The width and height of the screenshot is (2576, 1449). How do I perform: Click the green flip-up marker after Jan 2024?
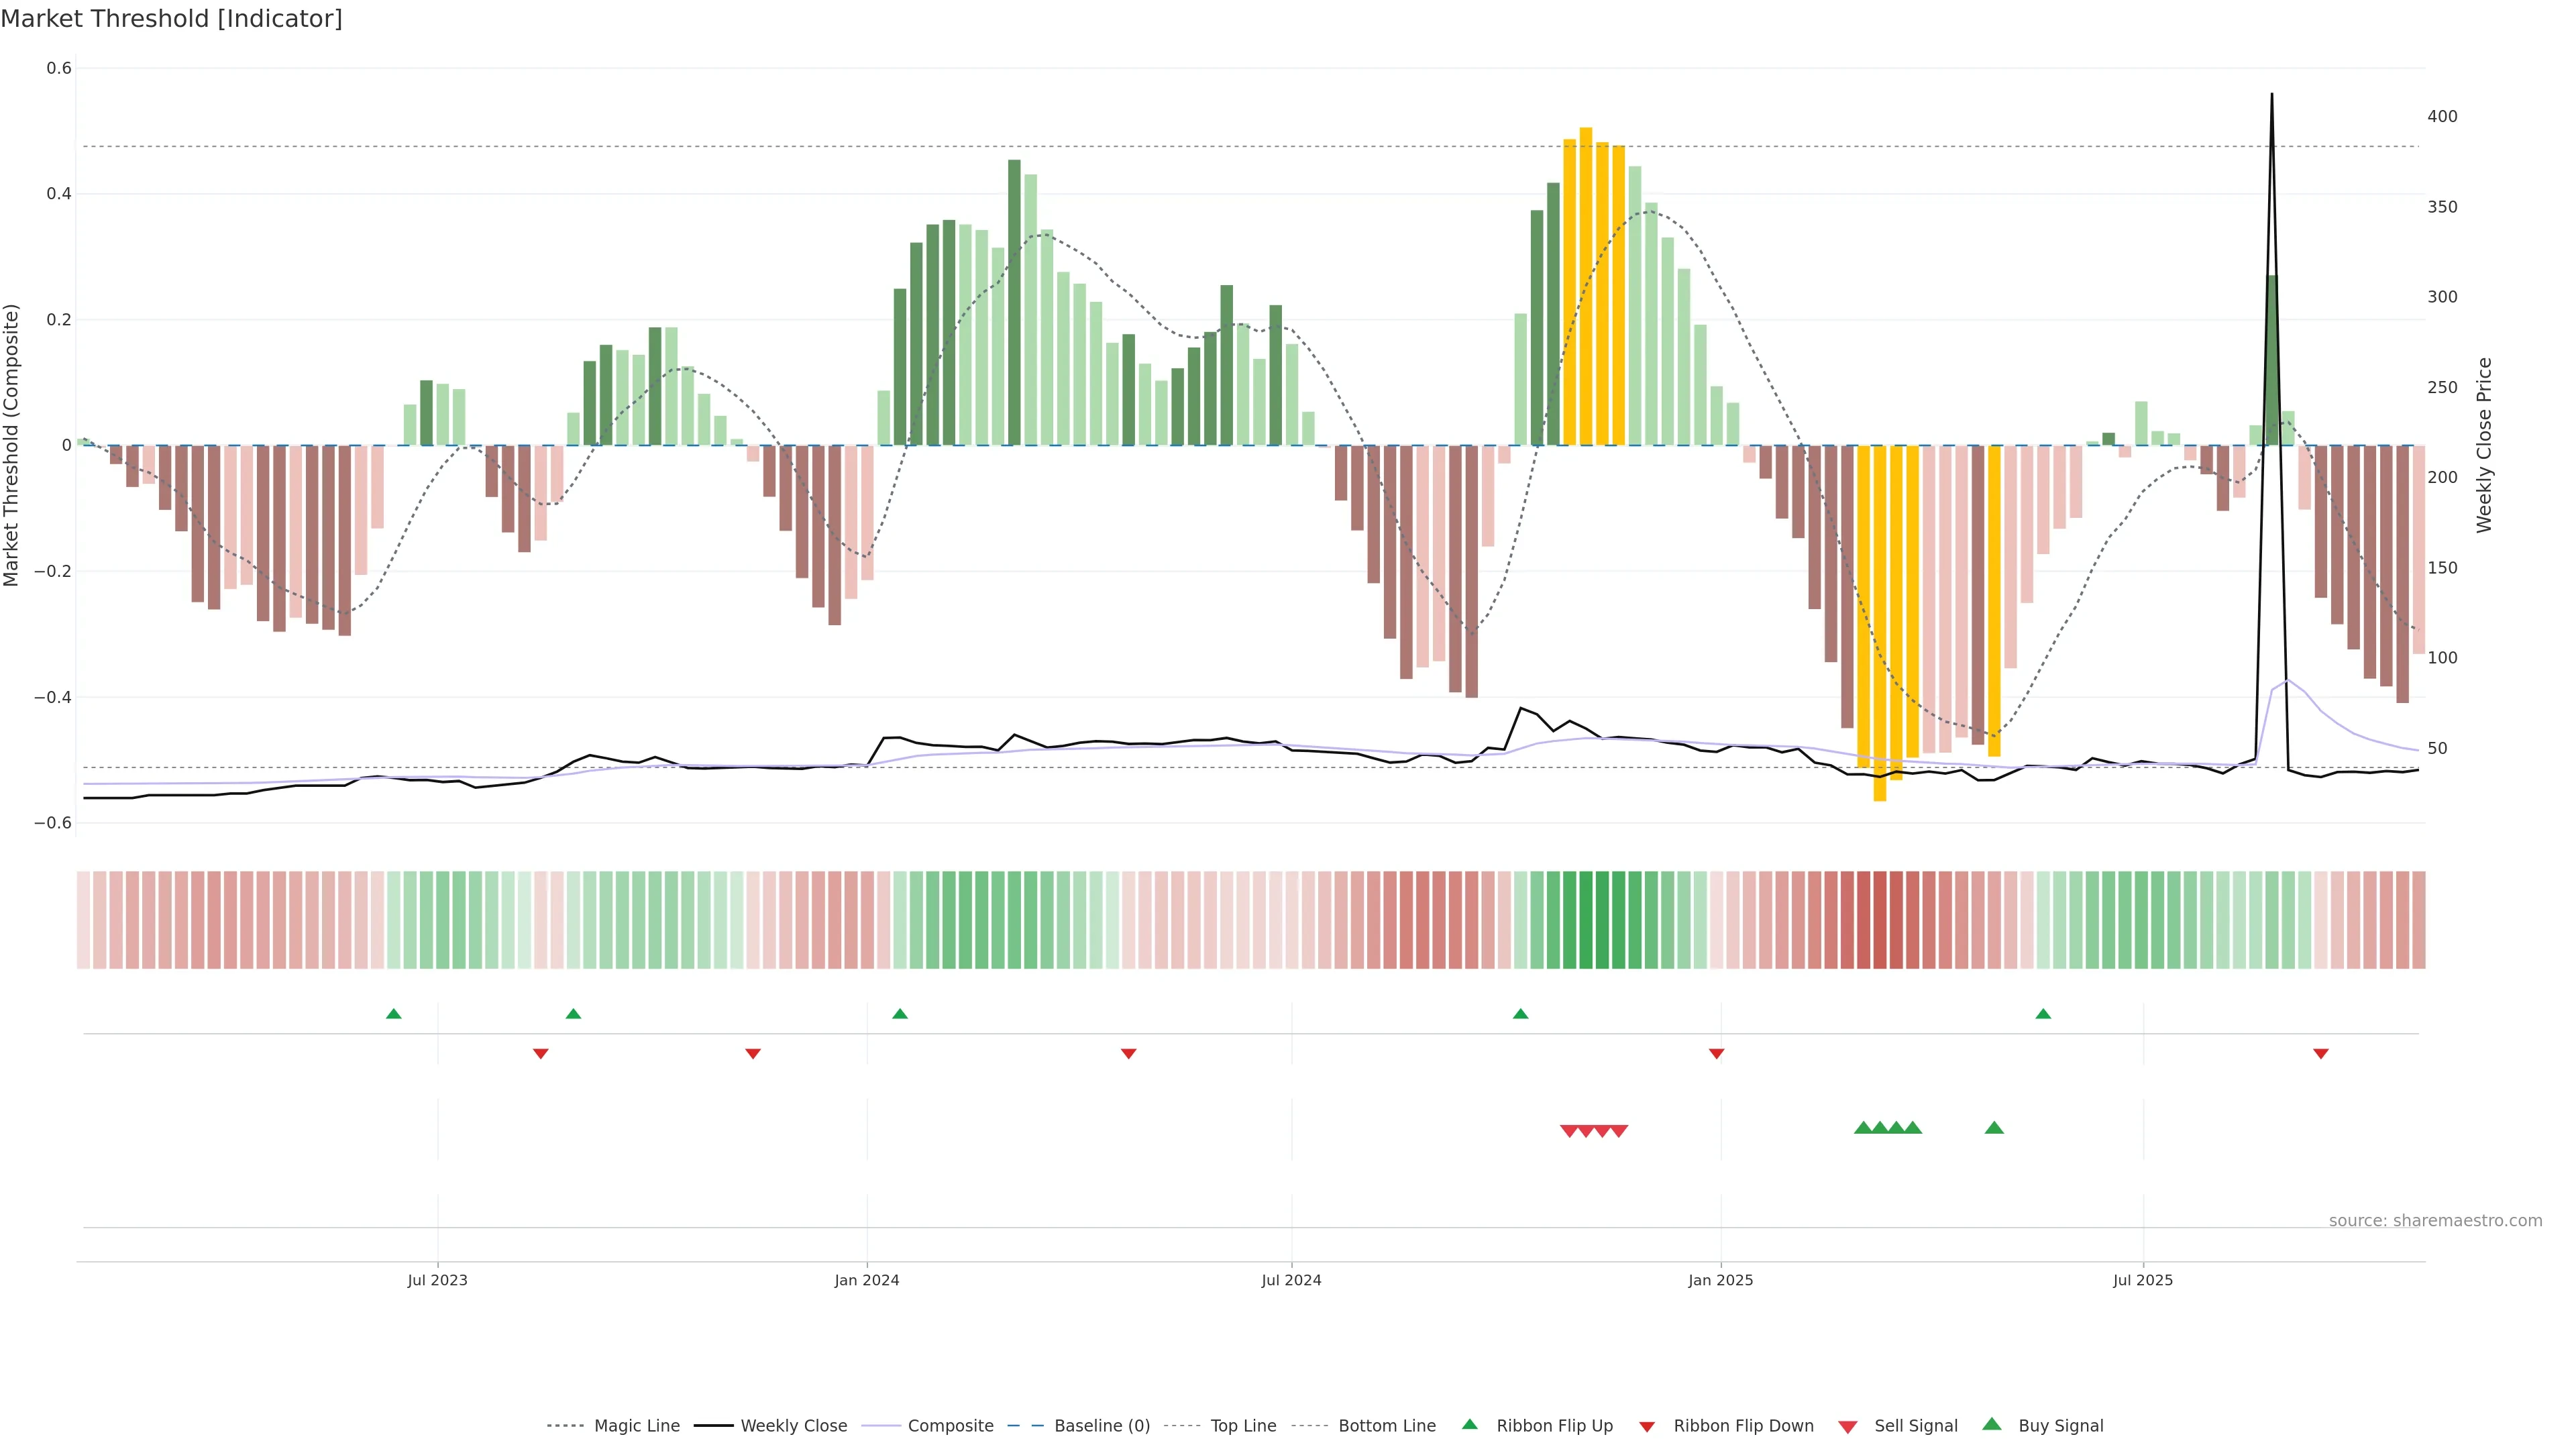[900, 1014]
